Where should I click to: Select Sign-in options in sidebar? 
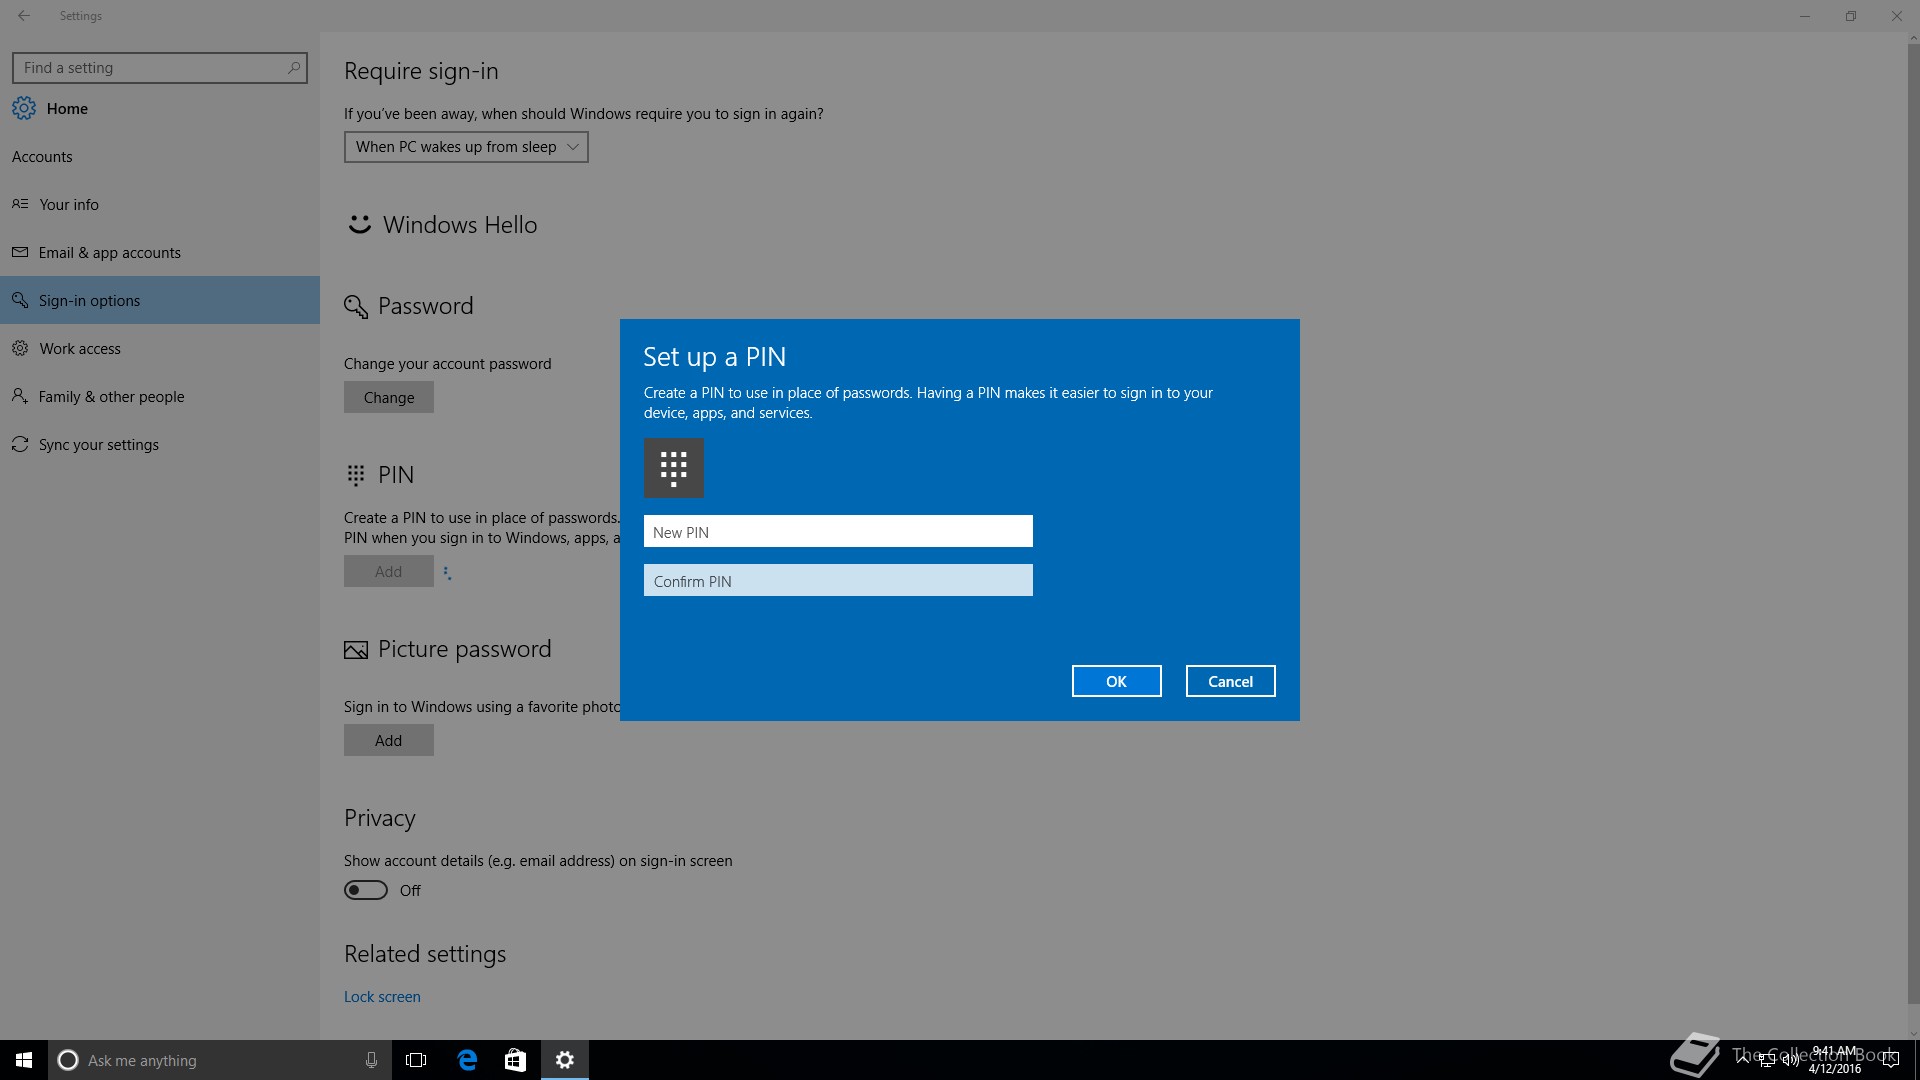(x=160, y=300)
